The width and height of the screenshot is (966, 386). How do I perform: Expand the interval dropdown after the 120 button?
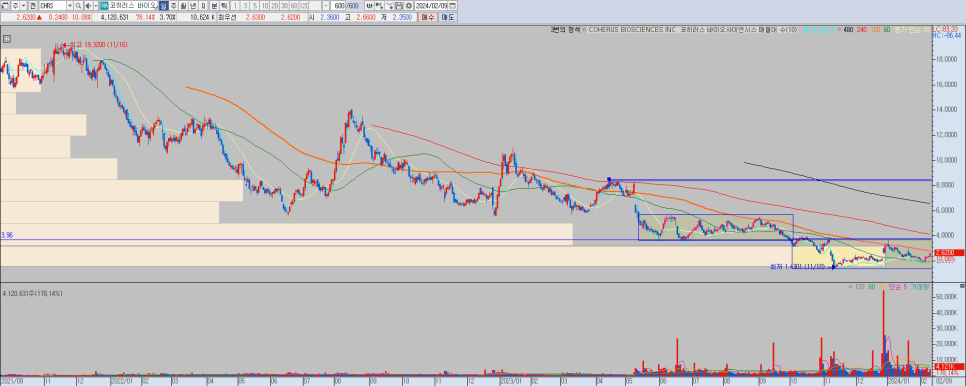(326, 6)
